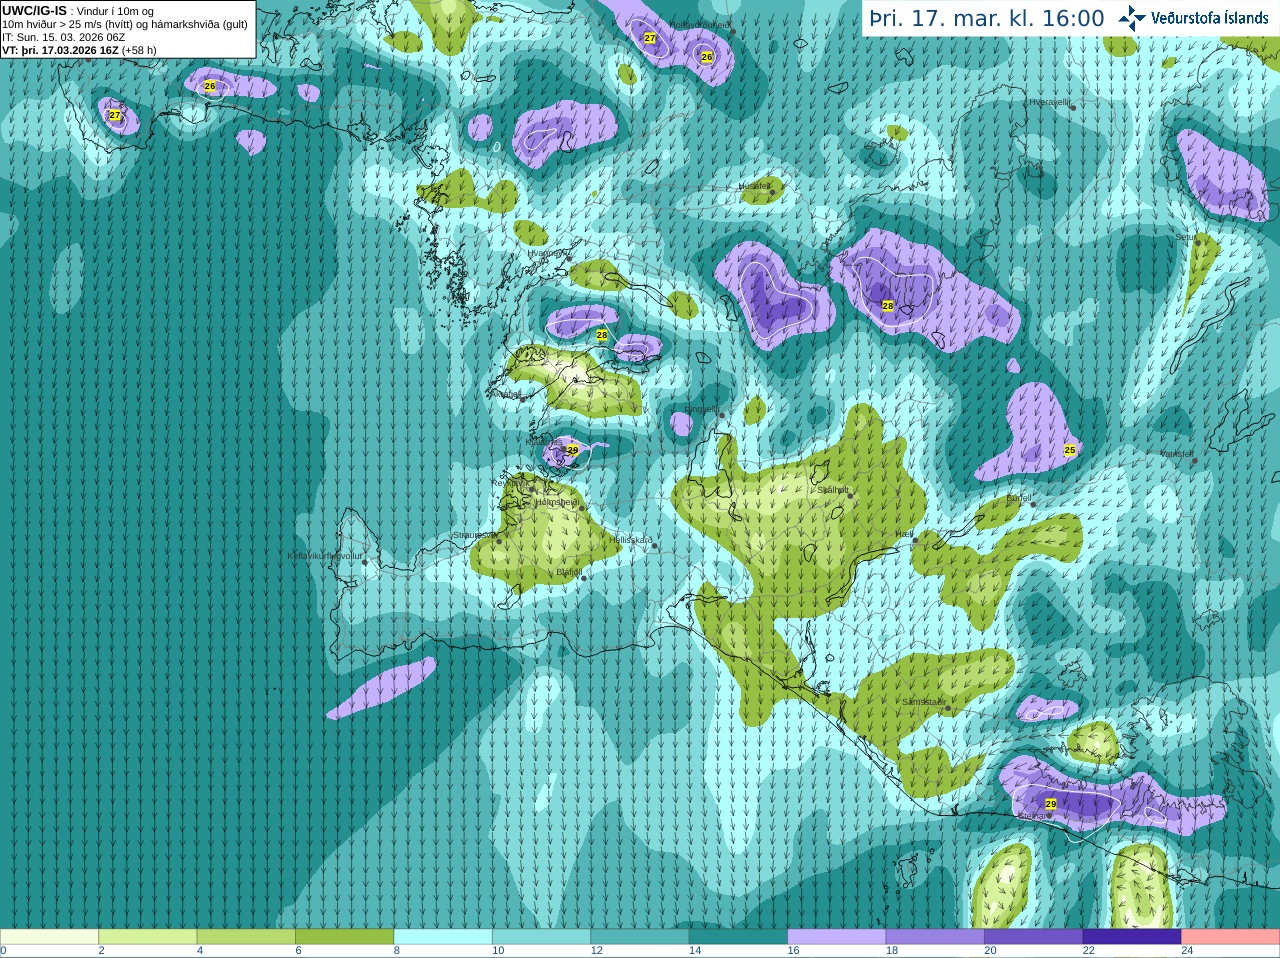Click the pink legend swatch above 24
The image size is (1280, 958).
[1231, 937]
